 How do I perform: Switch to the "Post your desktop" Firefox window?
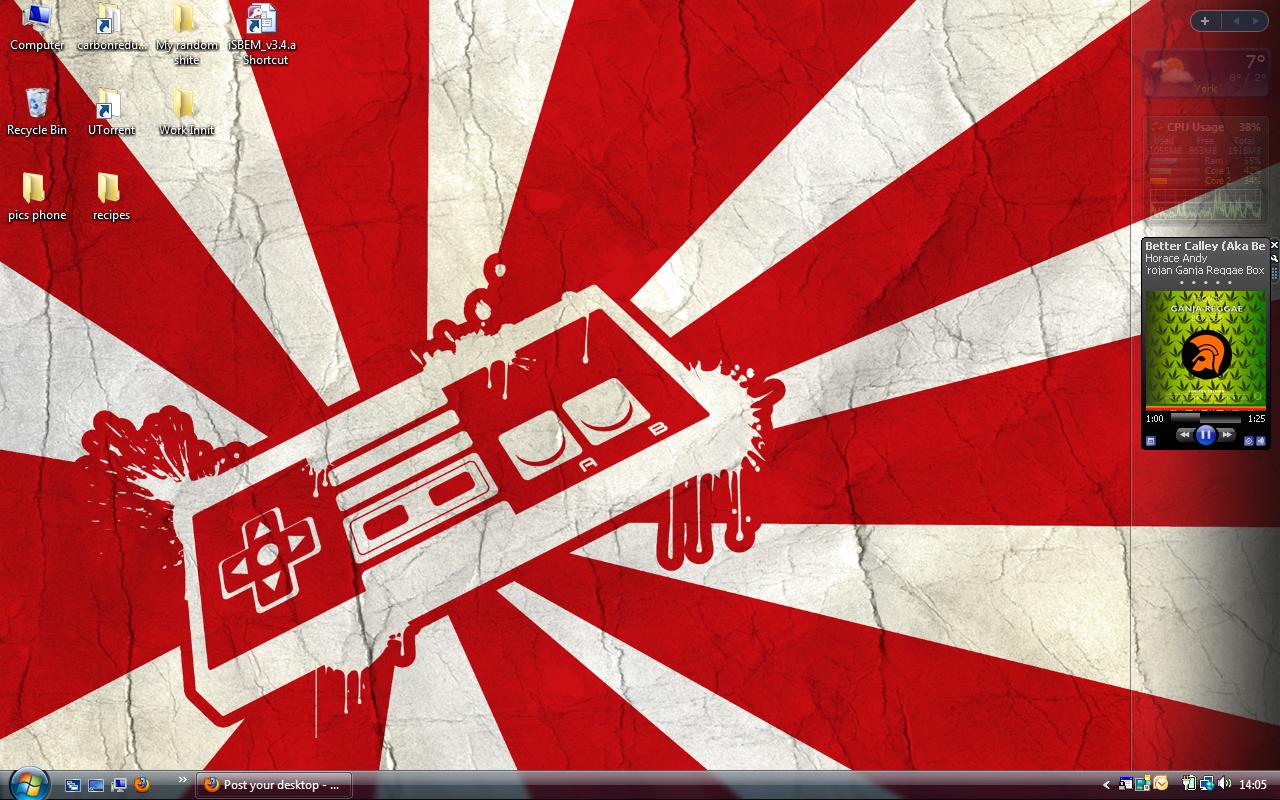[x=272, y=785]
